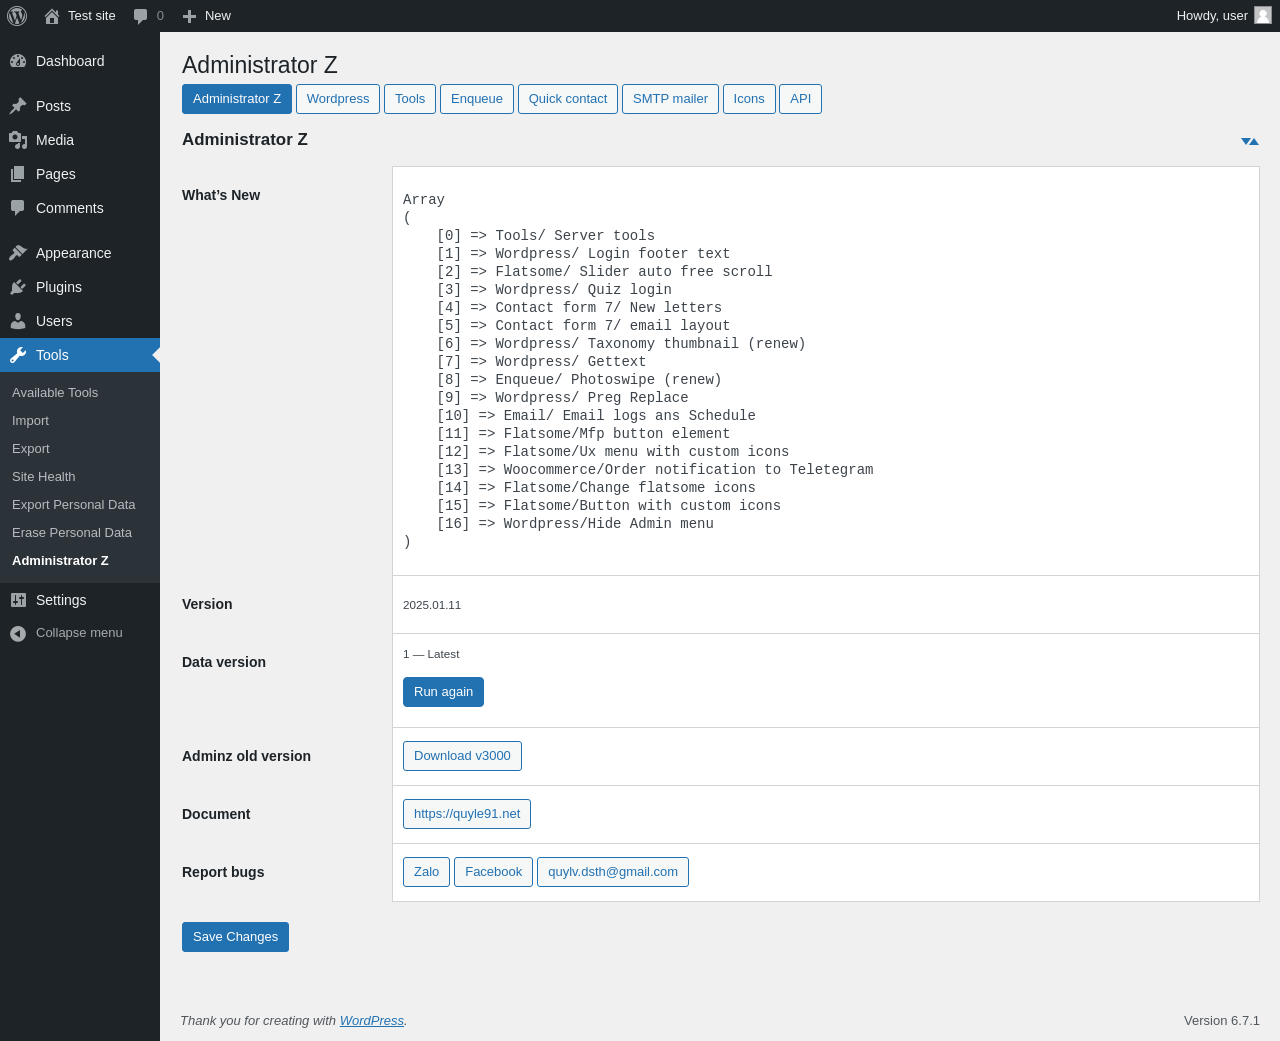This screenshot has height=1041, width=1280.
Task: Click the user avatar in the top bar
Action: (x=1263, y=15)
